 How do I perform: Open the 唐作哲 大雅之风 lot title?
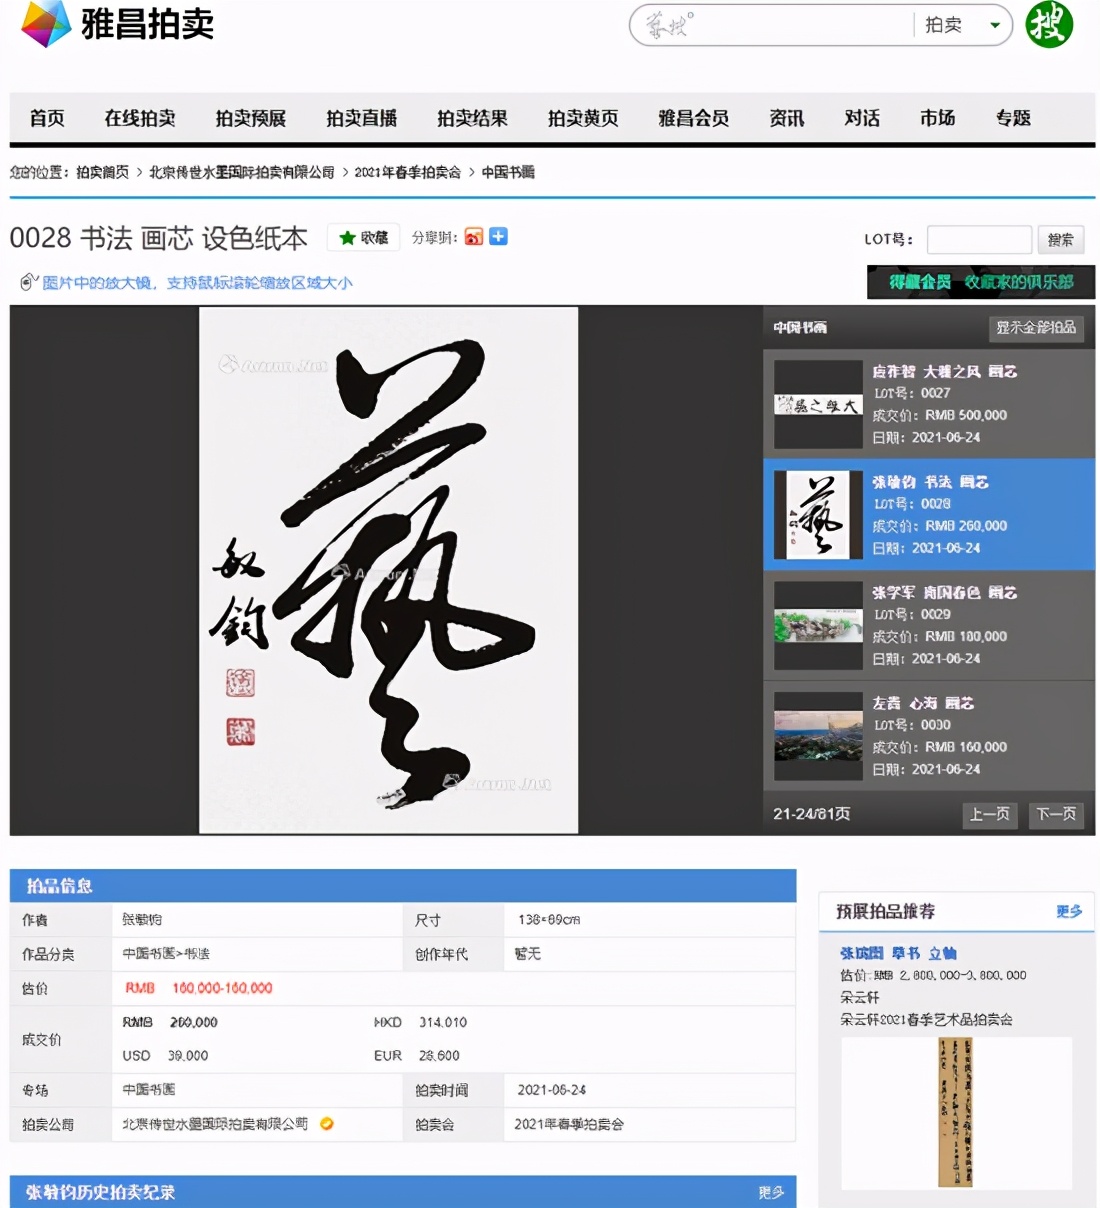pyautogui.click(x=944, y=371)
